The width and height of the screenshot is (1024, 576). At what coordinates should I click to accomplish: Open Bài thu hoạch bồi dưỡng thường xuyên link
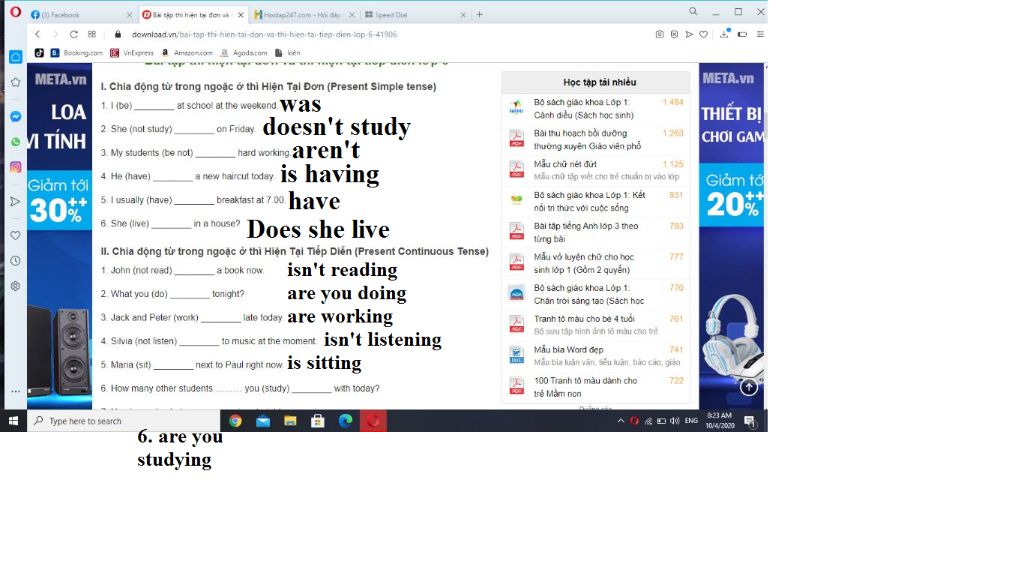coord(587,139)
